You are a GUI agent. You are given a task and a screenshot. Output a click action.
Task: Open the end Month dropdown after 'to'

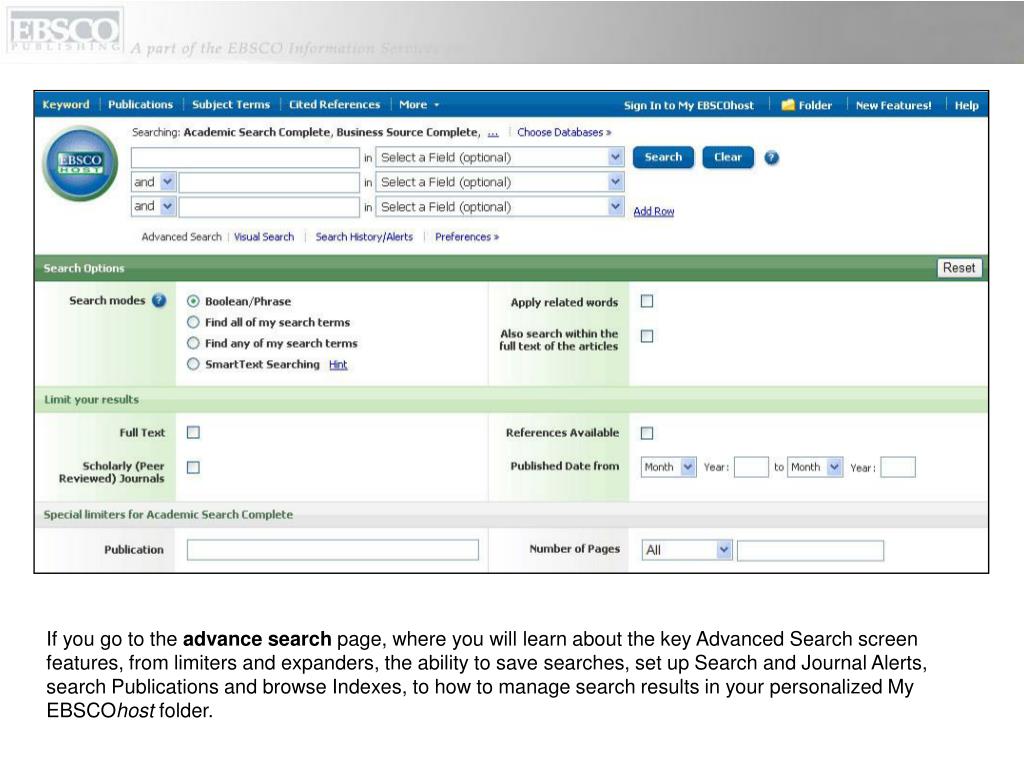coord(815,467)
